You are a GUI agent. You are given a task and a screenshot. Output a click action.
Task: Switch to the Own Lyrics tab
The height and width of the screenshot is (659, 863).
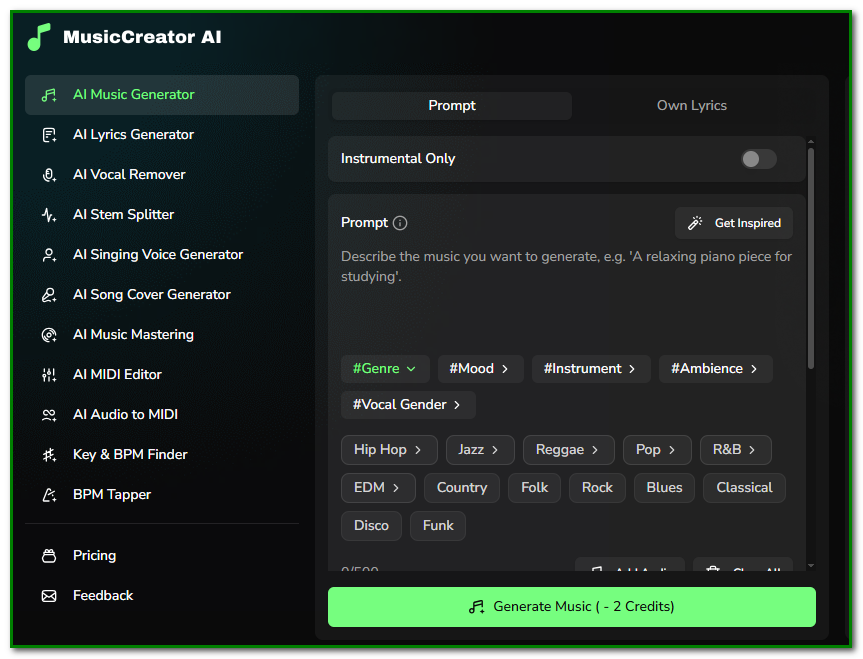click(691, 104)
